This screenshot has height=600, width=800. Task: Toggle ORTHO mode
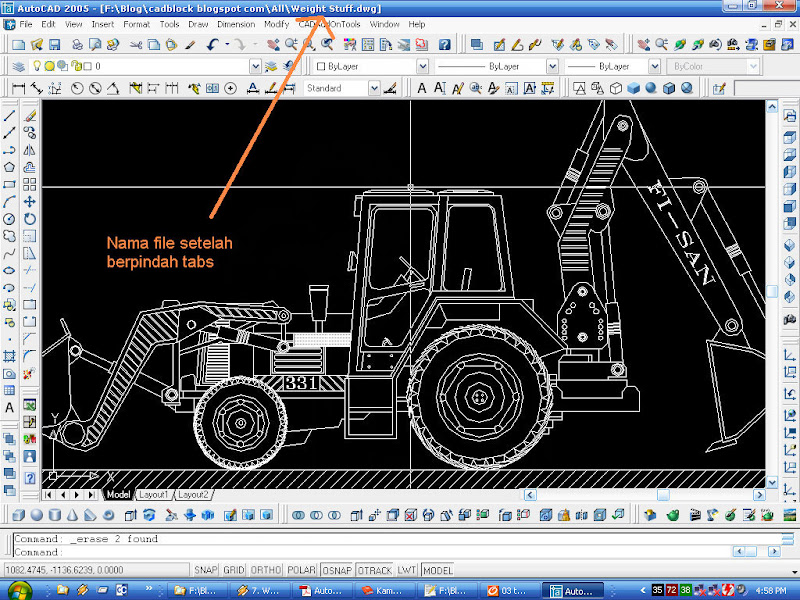pos(266,570)
